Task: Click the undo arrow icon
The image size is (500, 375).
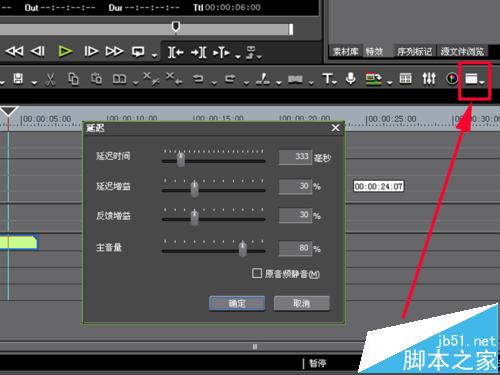Action: (x=198, y=79)
